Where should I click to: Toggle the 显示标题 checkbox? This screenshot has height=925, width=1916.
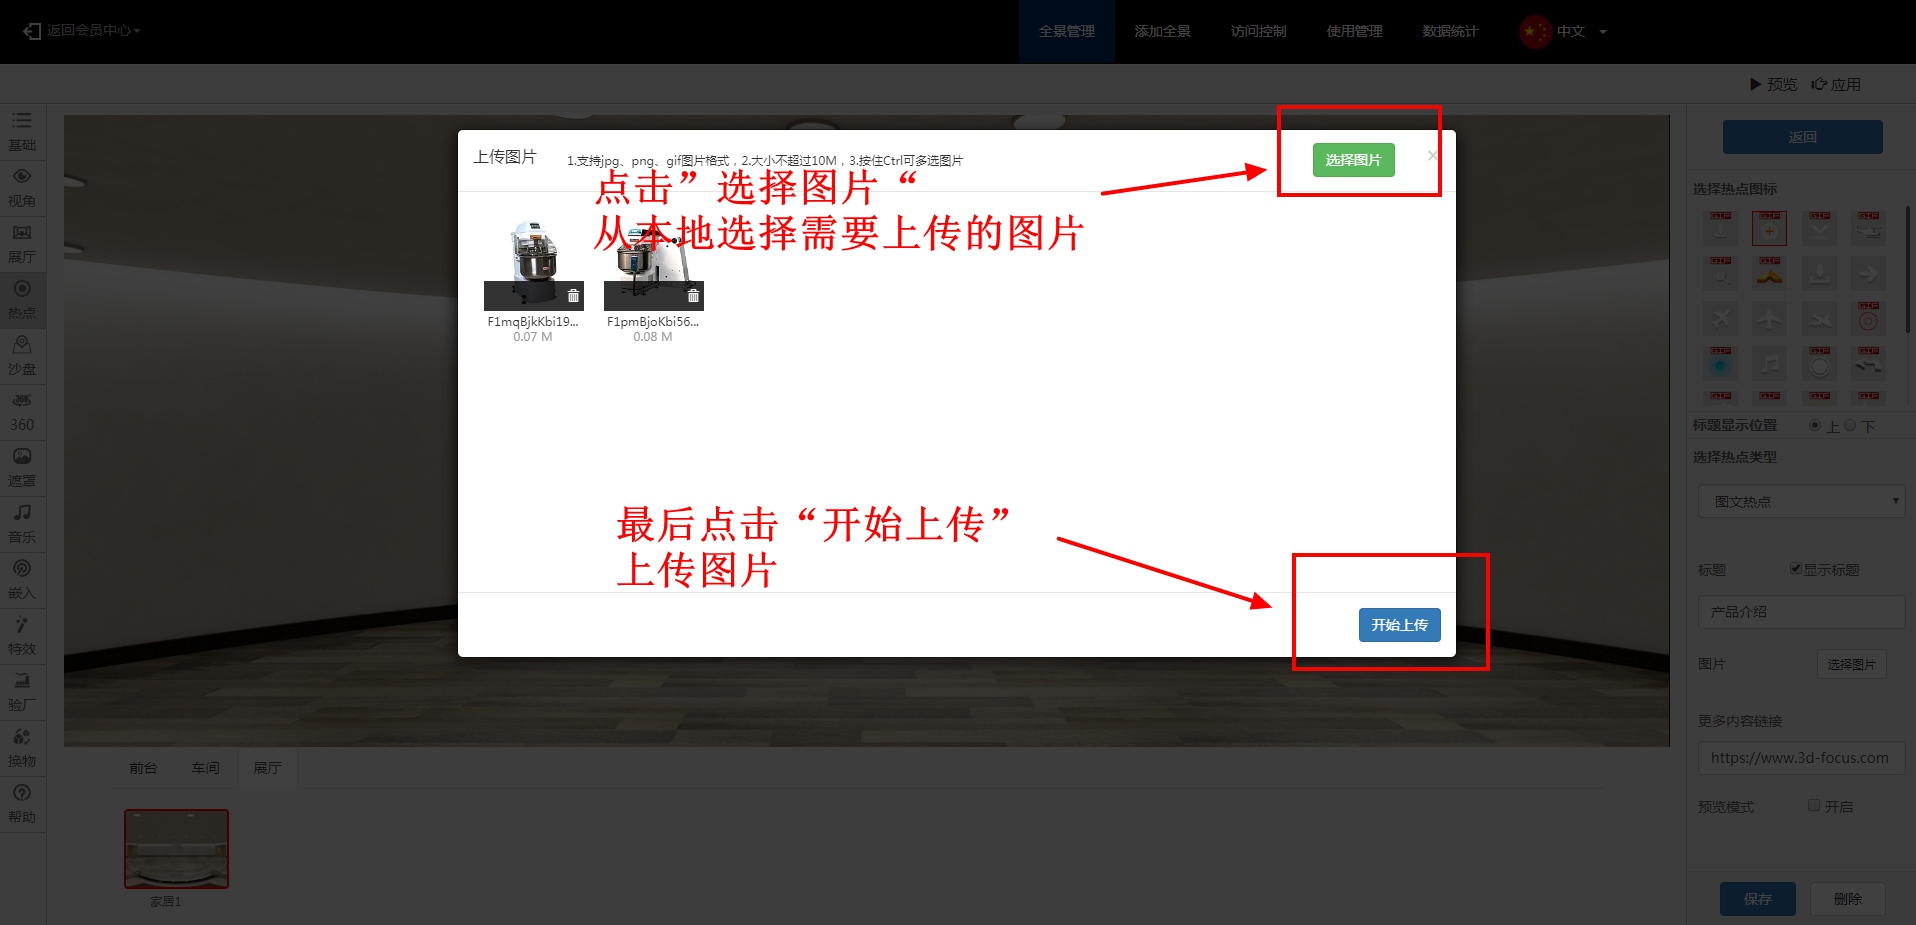1796,569
